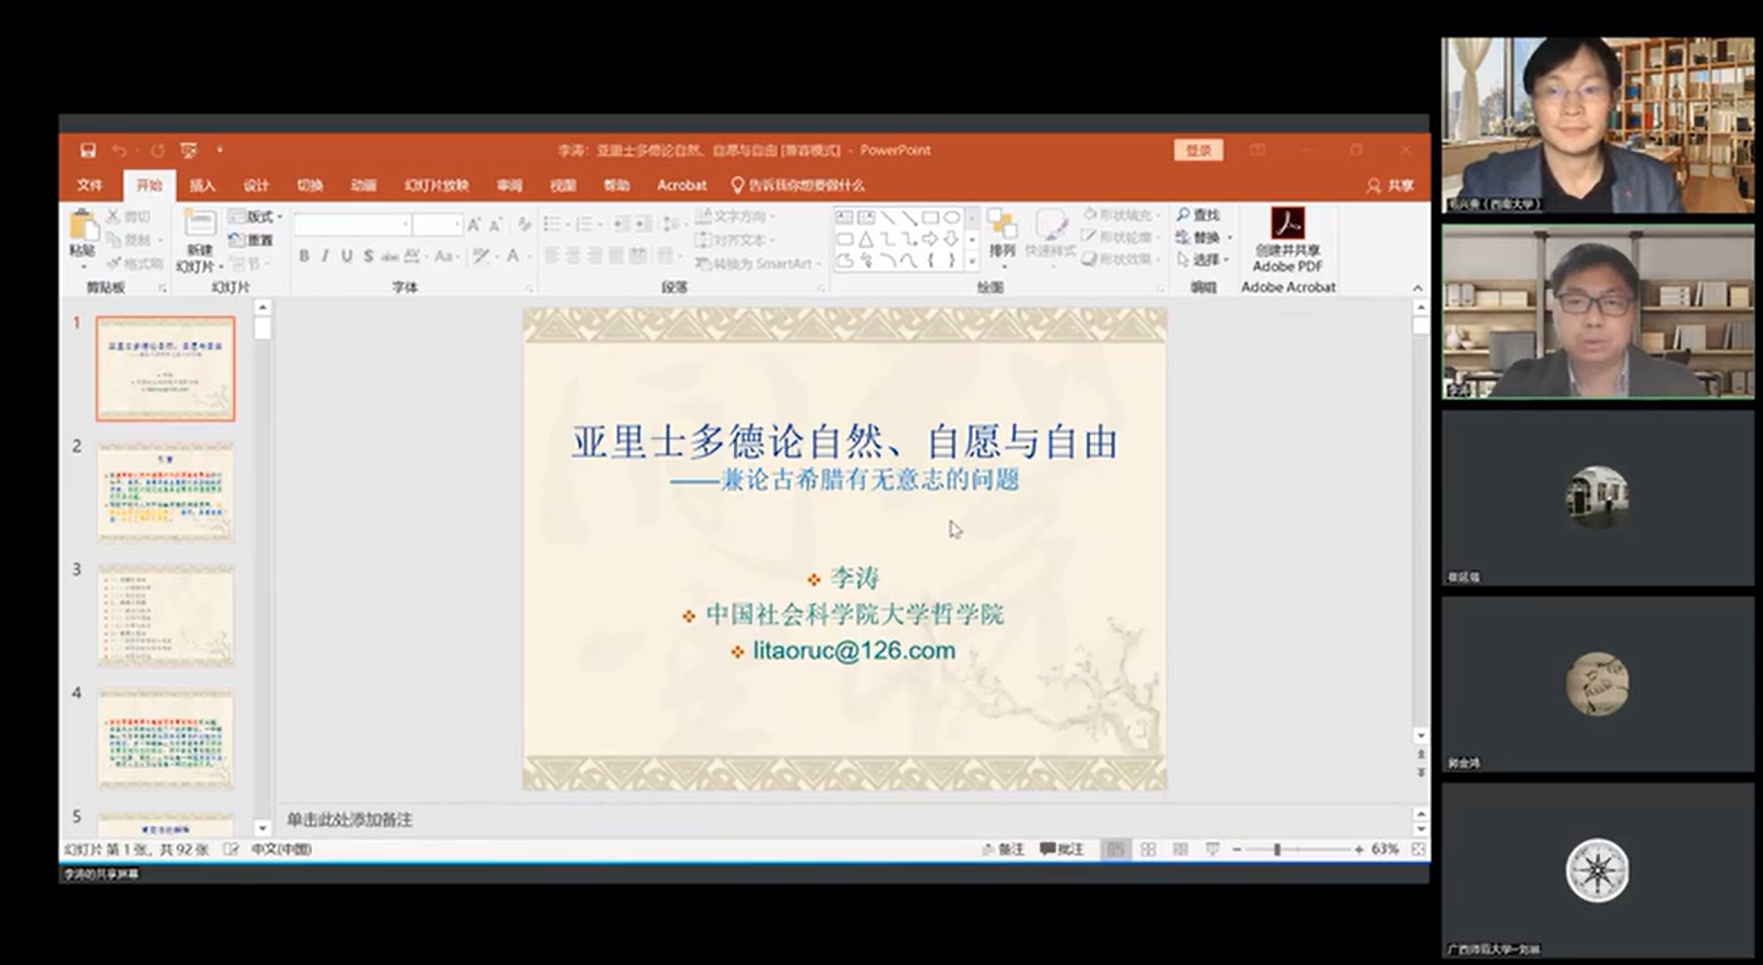The height and width of the screenshot is (965, 1763).
Task: Open the Acrobat ribbon tab
Action: 681,185
